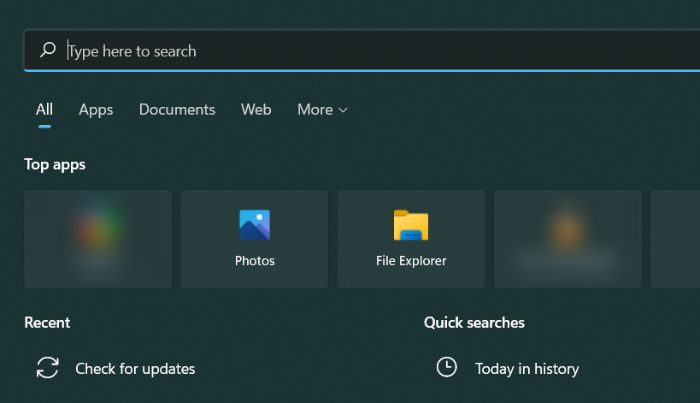Select the All tab
The width and height of the screenshot is (700, 403).
[x=44, y=110]
